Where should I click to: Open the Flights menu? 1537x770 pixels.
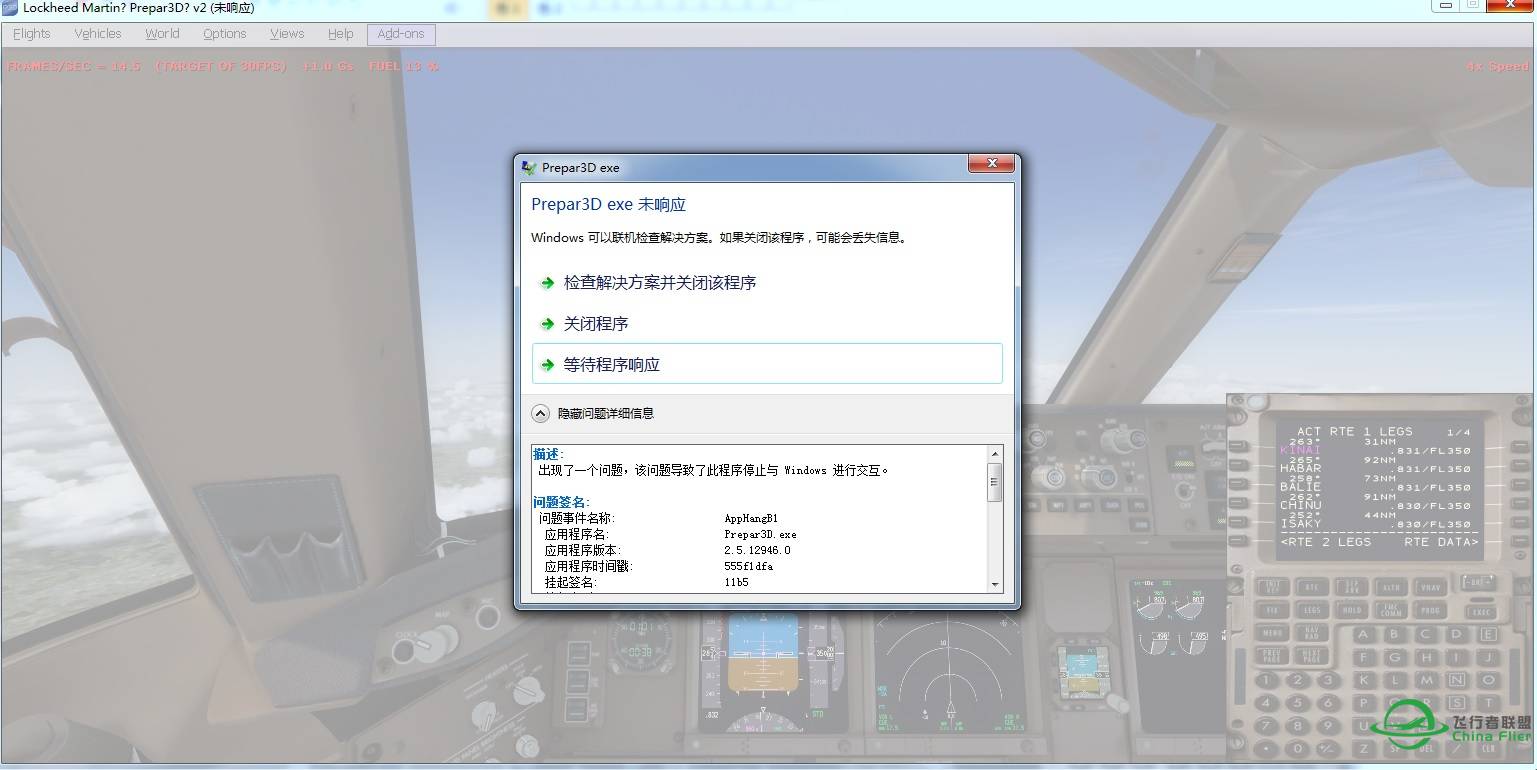[31, 34]
